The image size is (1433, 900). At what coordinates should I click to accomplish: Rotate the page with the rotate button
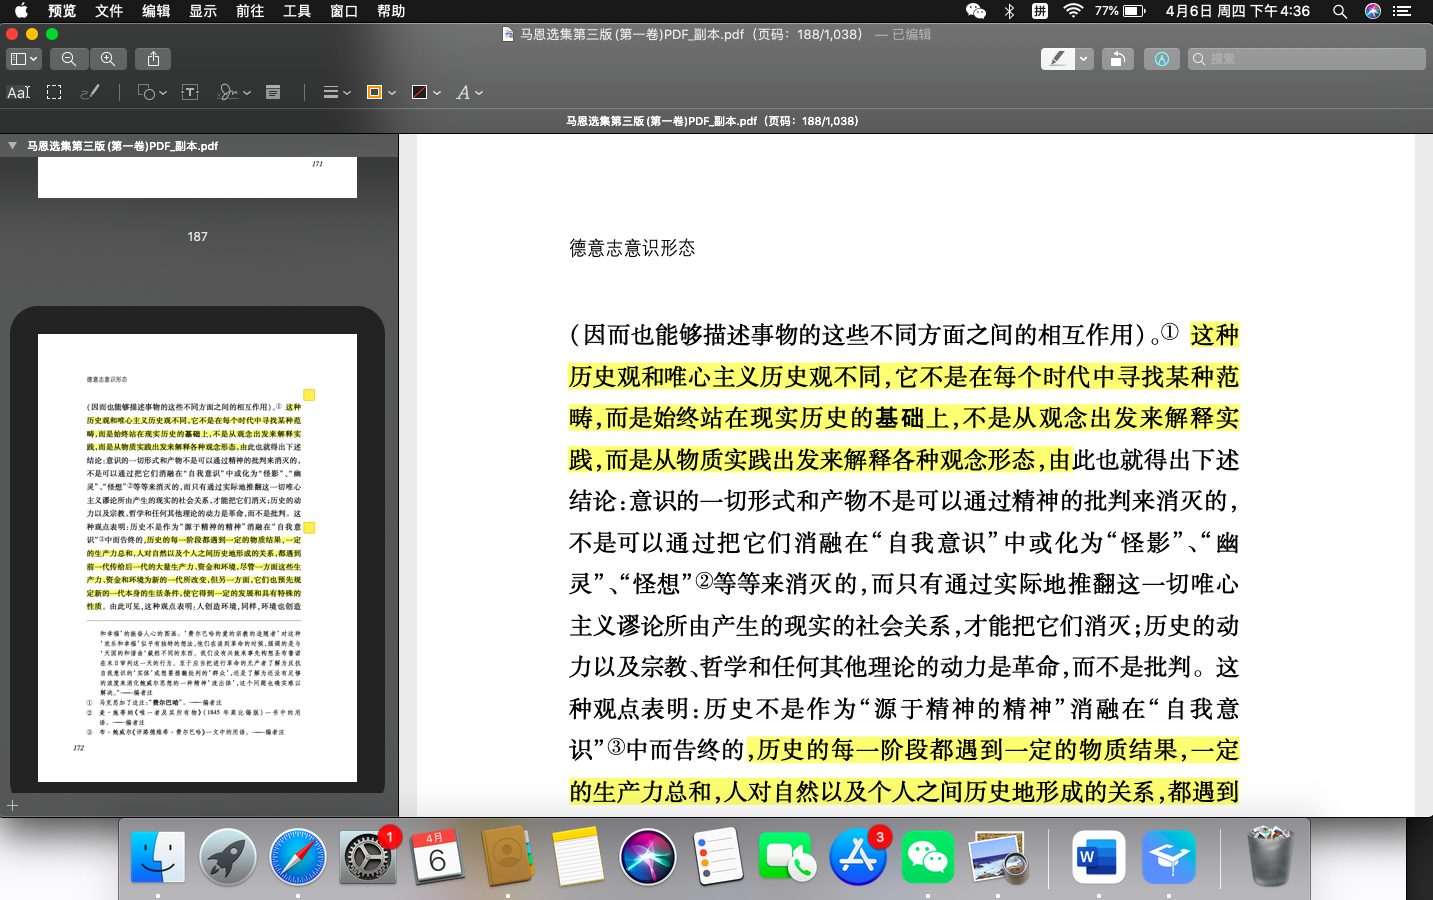pyautogui.click(x=1117, y=59)
